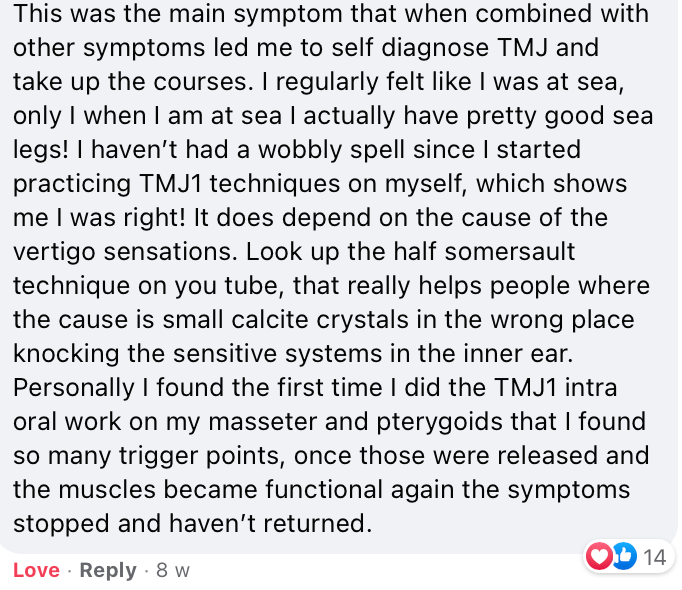
Task: Click the Love link under the comment
Action: click(x=37, y=570)
